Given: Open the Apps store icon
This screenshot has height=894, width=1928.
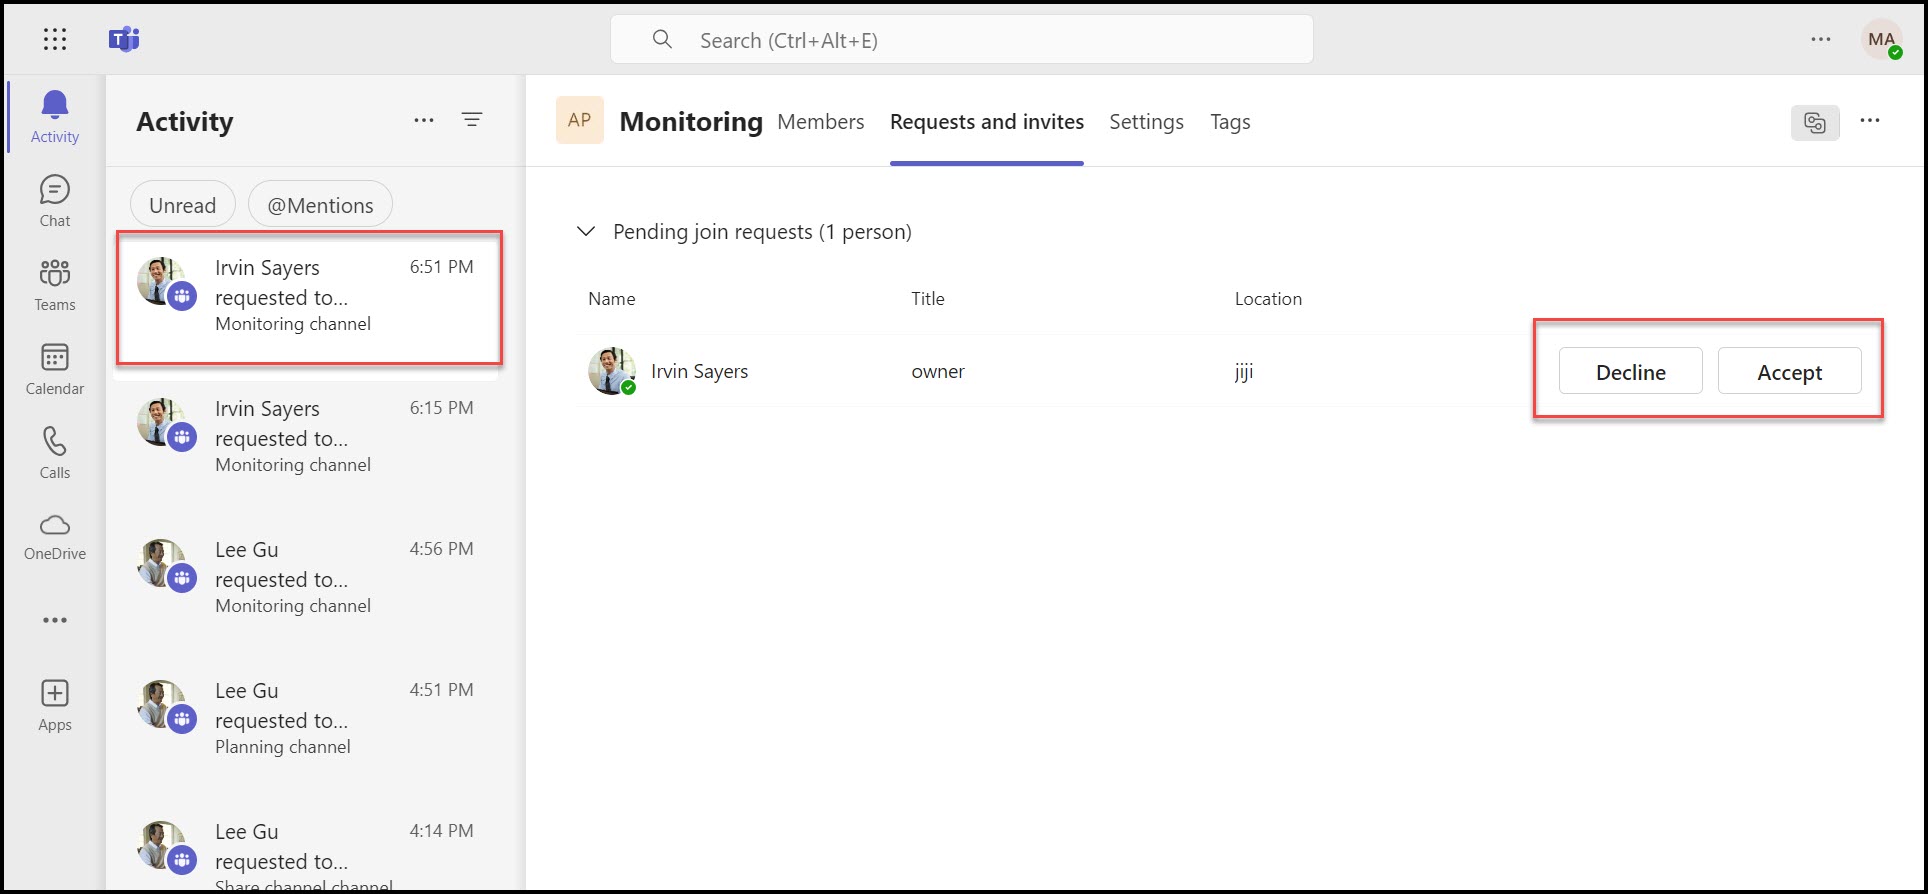Looking at the screenshot, I should click(x=54, y=705).
